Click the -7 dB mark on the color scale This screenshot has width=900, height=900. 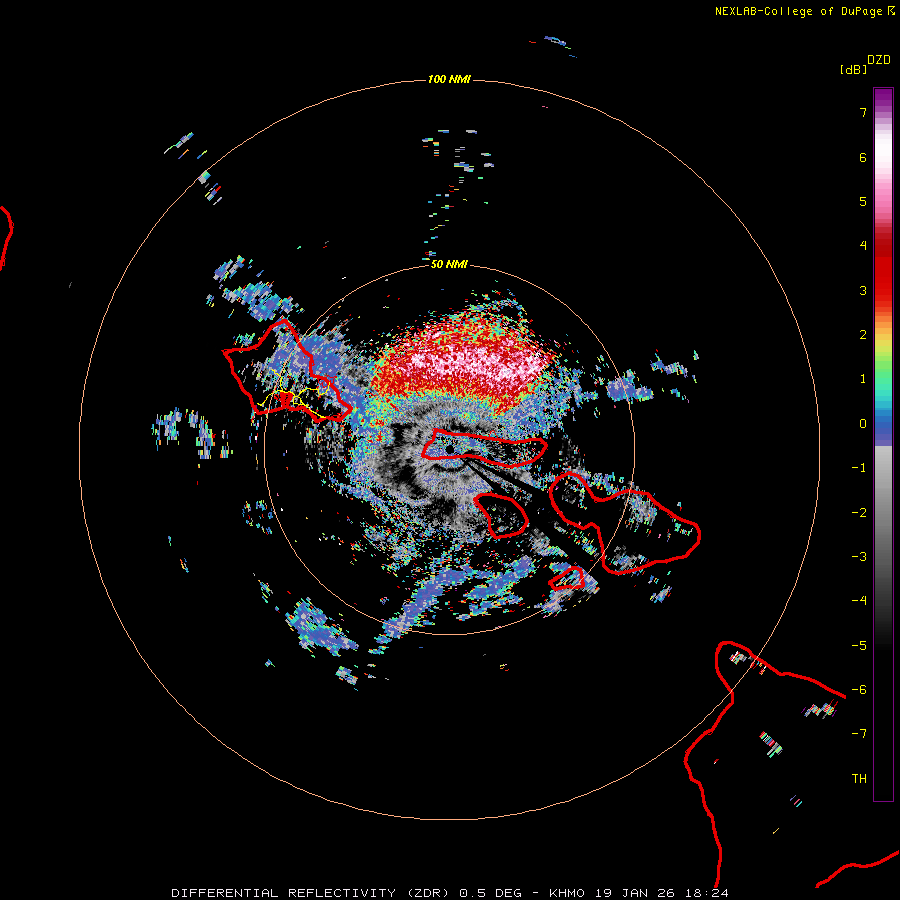point(859,734)
